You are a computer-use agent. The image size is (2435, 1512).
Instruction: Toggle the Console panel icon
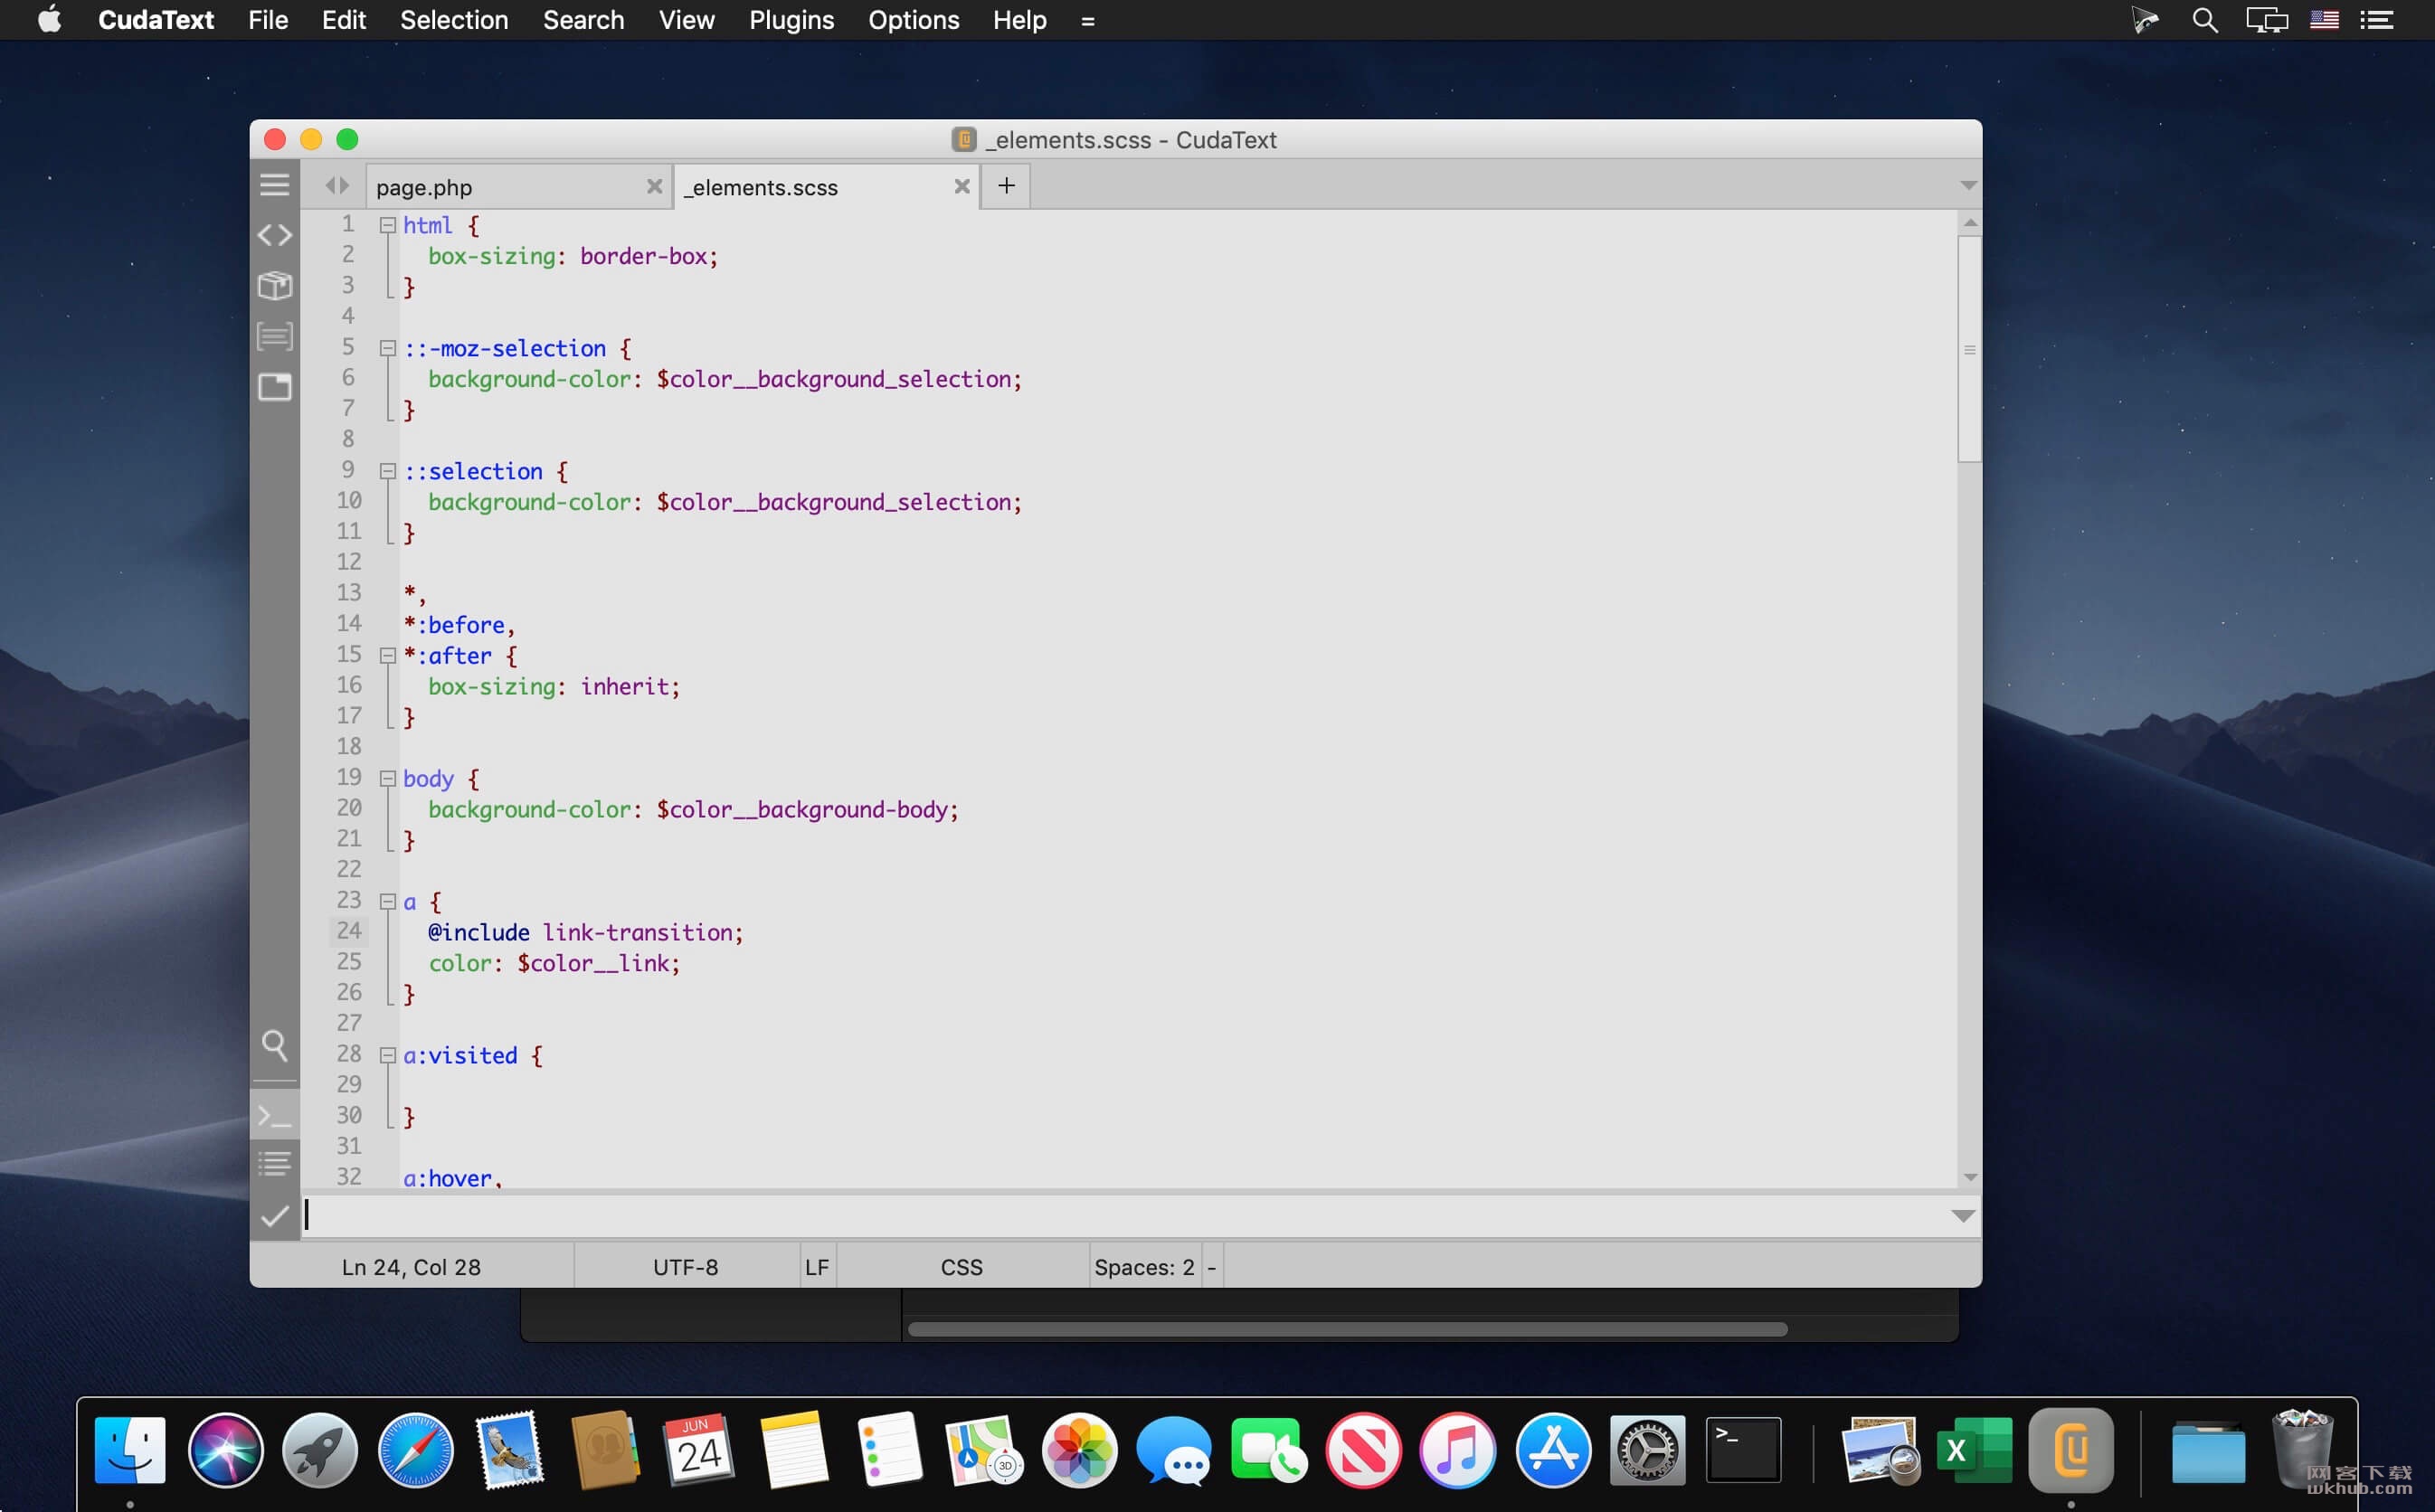pos(274,1115)
